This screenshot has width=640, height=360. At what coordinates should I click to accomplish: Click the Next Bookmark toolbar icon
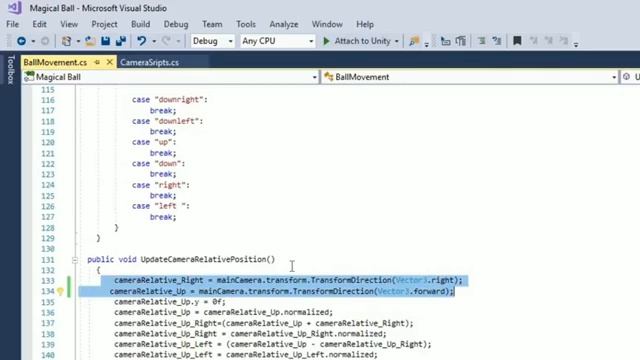coord(549,41)
